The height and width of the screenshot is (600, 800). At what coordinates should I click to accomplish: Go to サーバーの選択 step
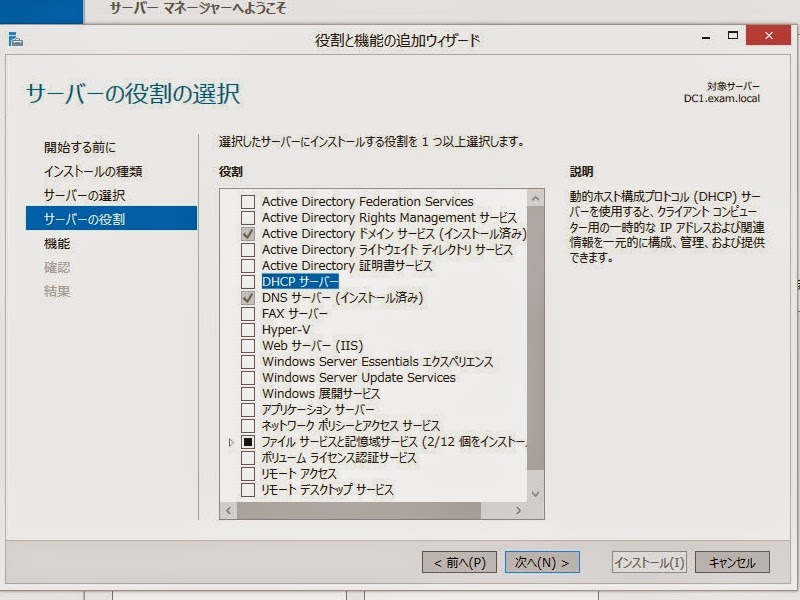(x=84, y=195)
